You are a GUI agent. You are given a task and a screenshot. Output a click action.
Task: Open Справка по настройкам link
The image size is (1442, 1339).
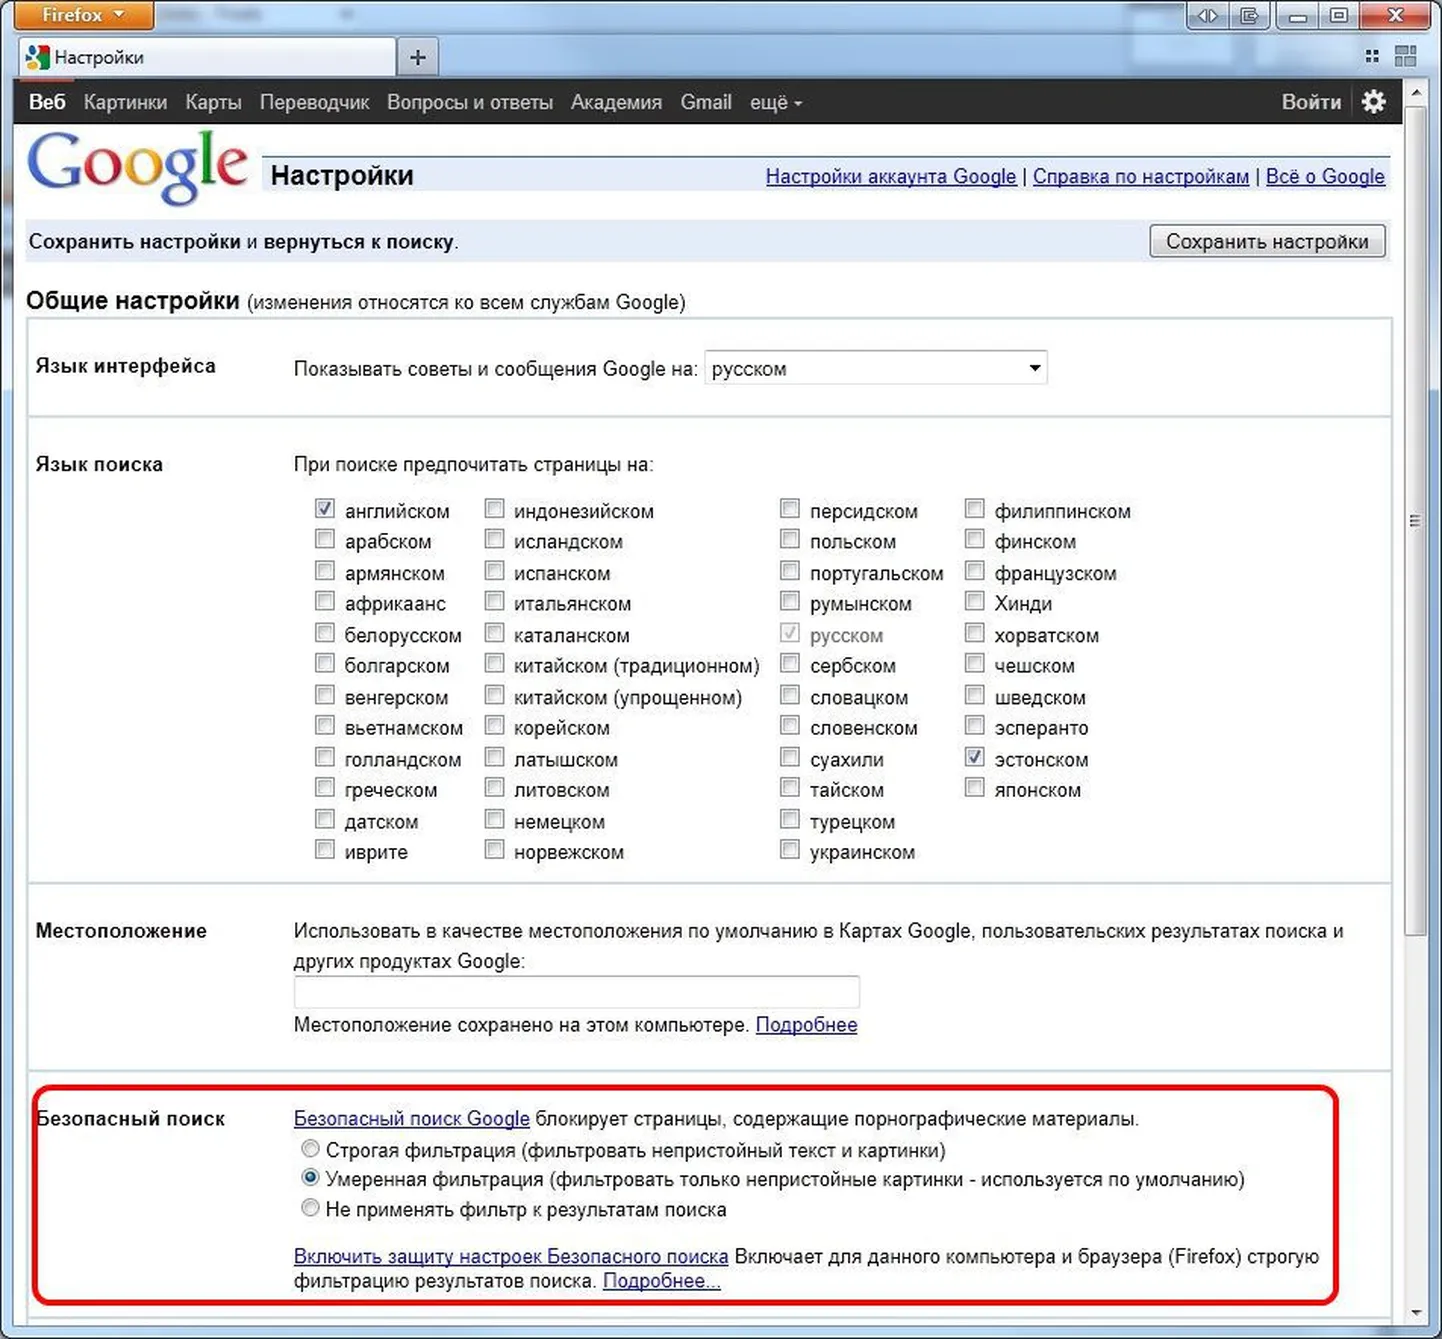(x=1140, y=177)
